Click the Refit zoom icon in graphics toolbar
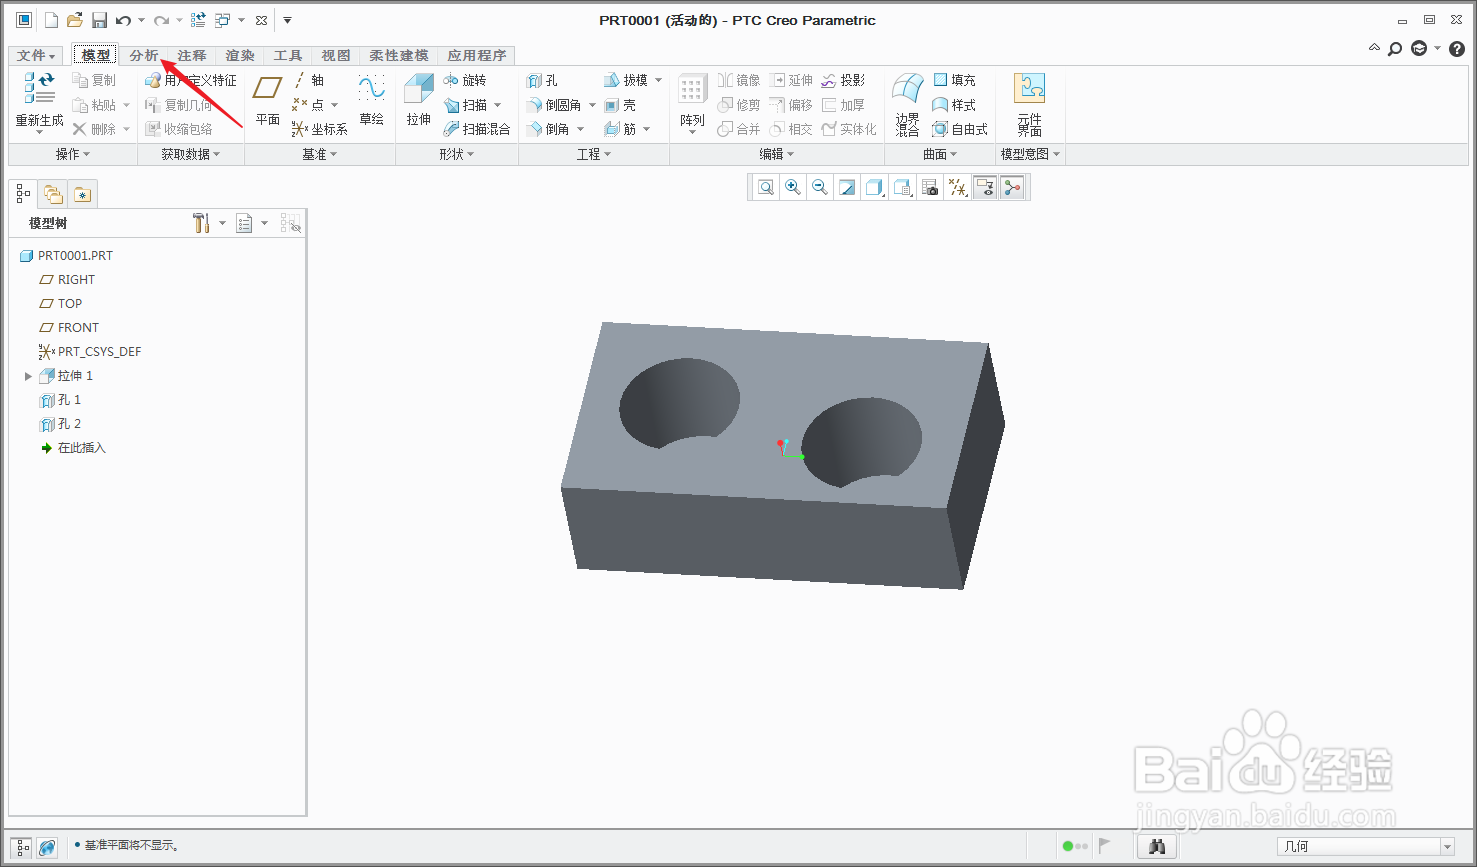This screenshot has height=867, width=1477. point(766,187)
